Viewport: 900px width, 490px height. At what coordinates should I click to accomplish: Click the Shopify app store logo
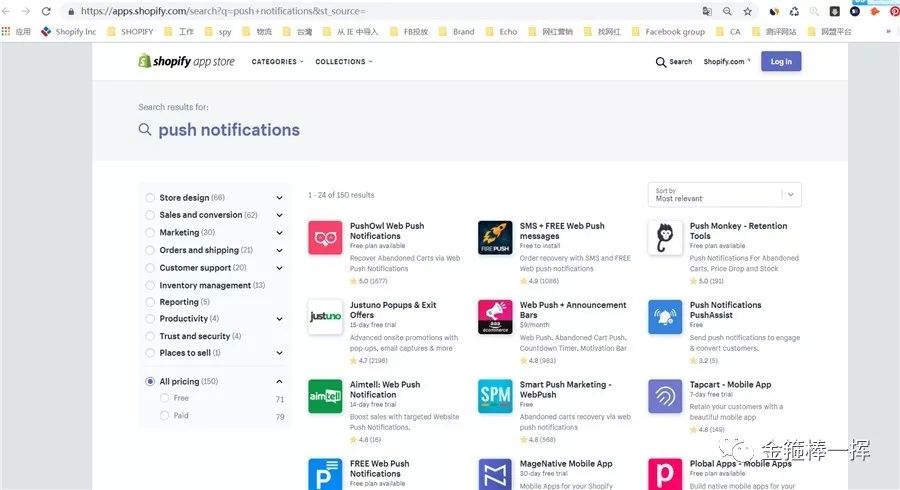(187, 61)
